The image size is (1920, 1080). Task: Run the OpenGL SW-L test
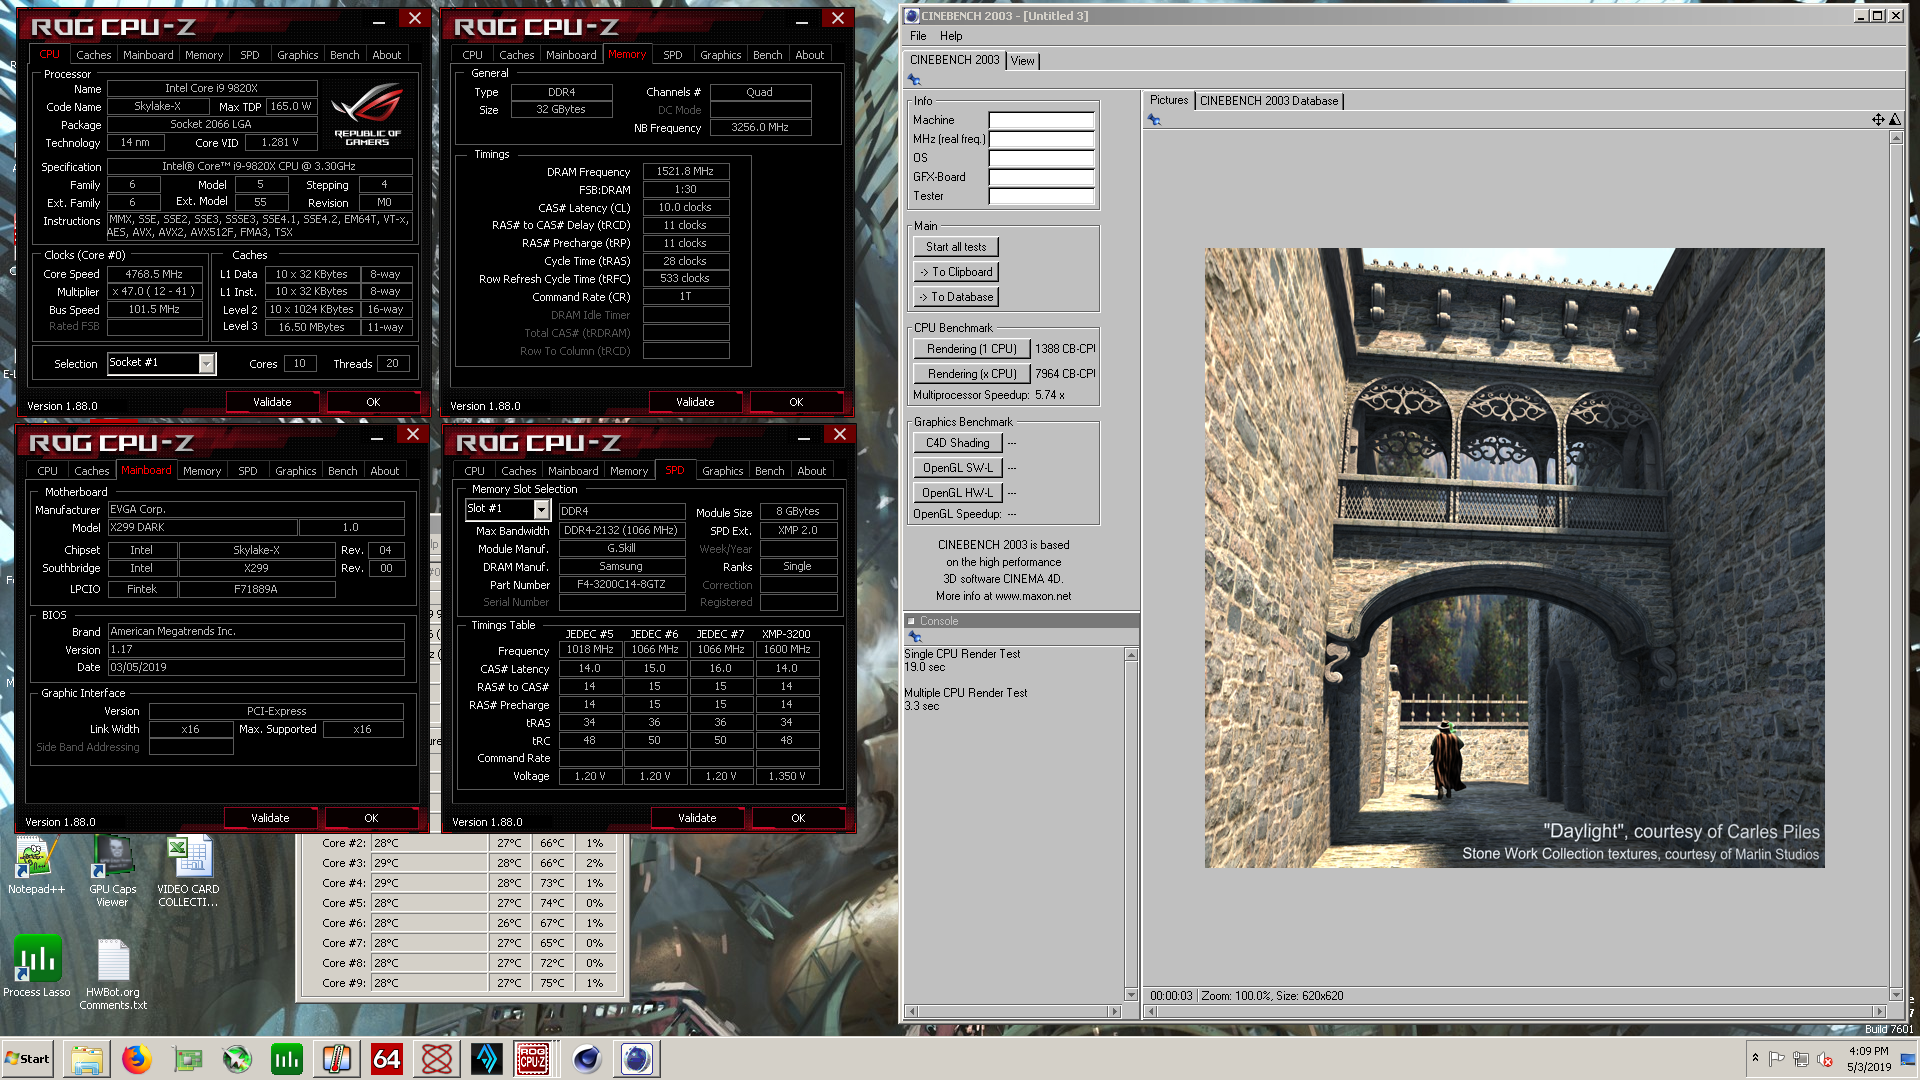(x=957, y=468)
